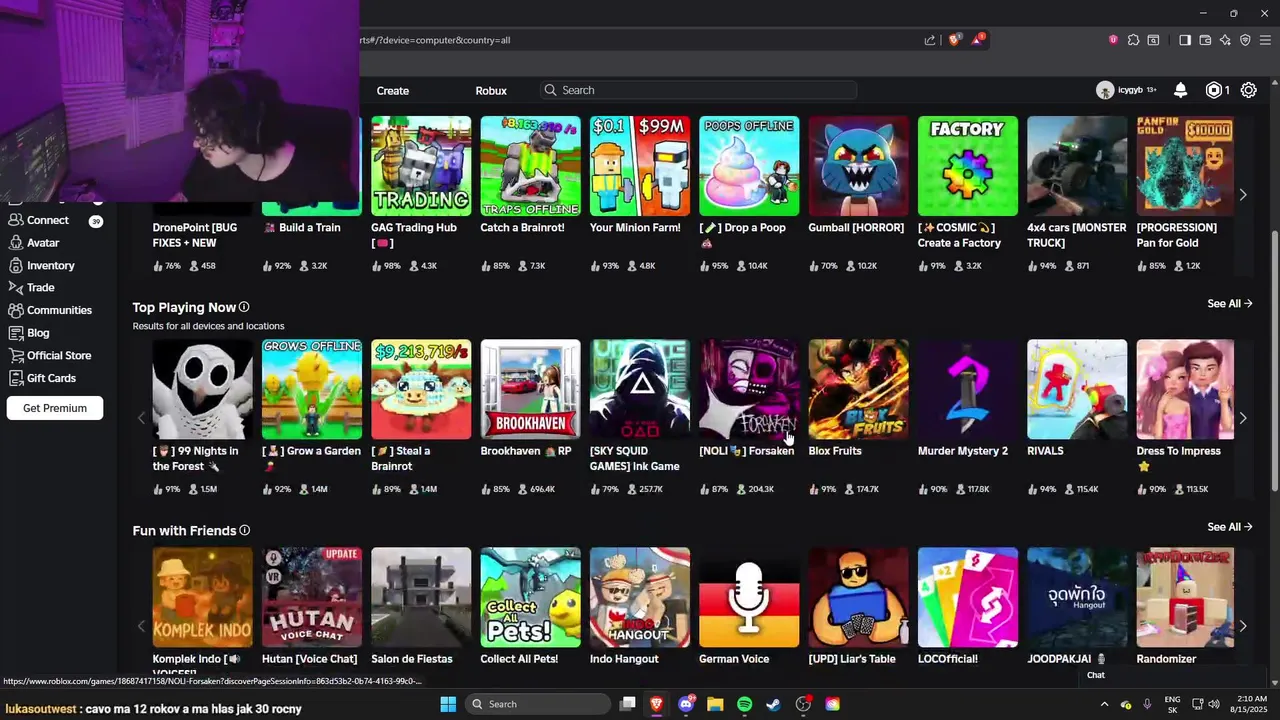This screenshot has width=1280, height=720.
Task: Open the browser hamburger menu
Action: (1265, 40)
